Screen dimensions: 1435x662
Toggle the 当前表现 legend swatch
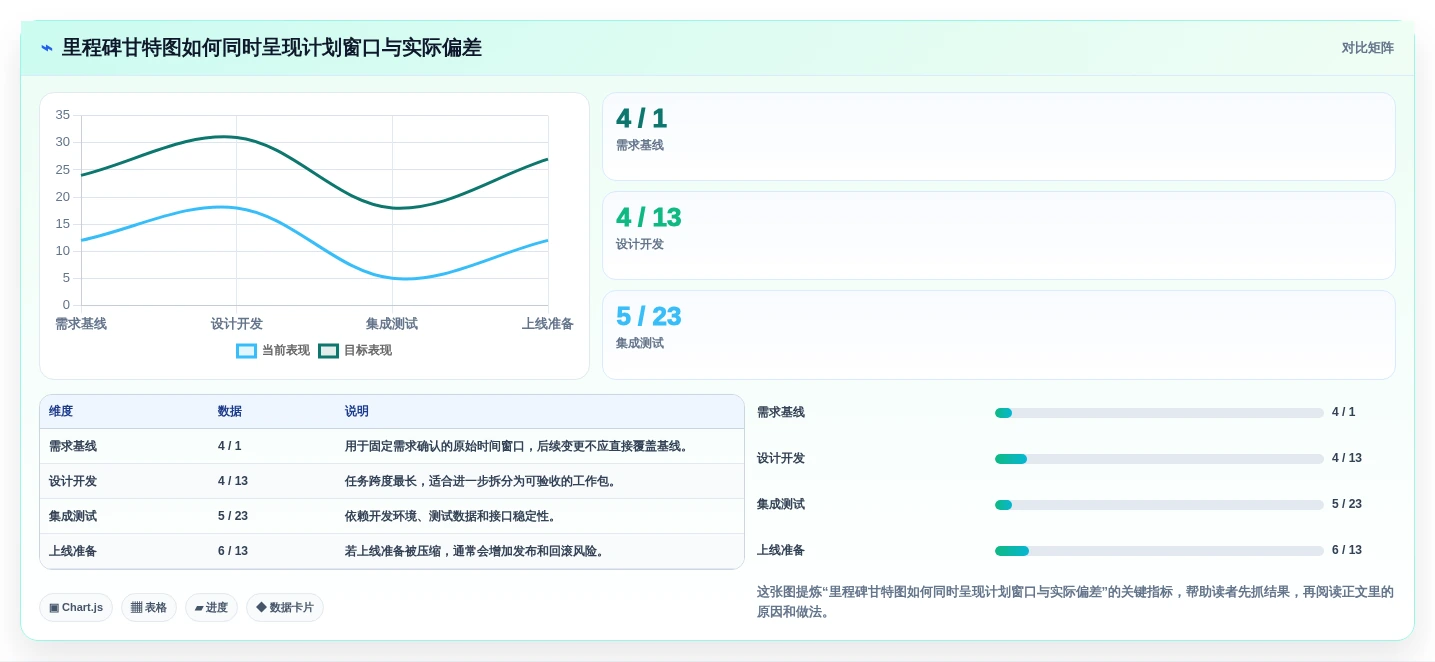point(247,351)
